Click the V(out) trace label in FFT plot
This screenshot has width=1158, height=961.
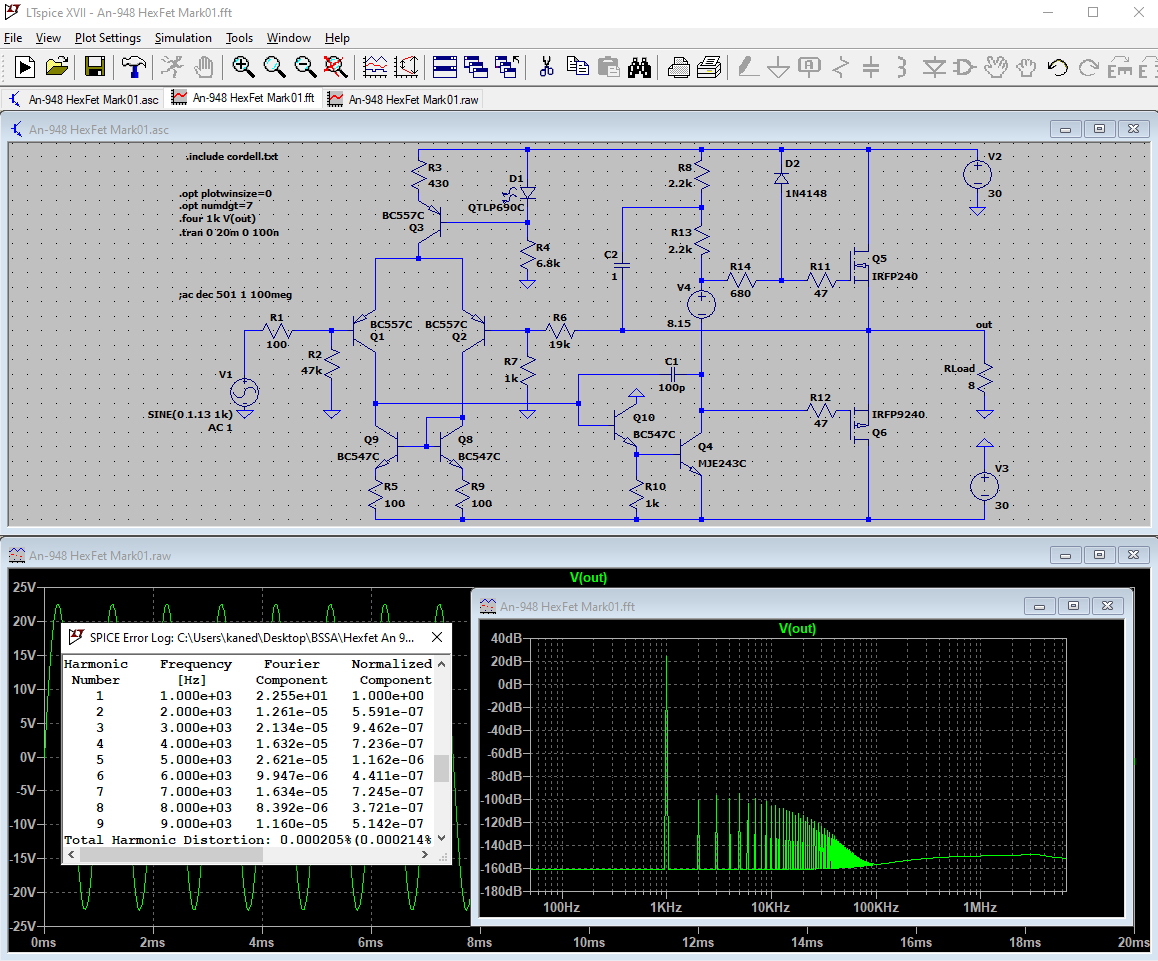pyautogui.click(x=797, y=628)
